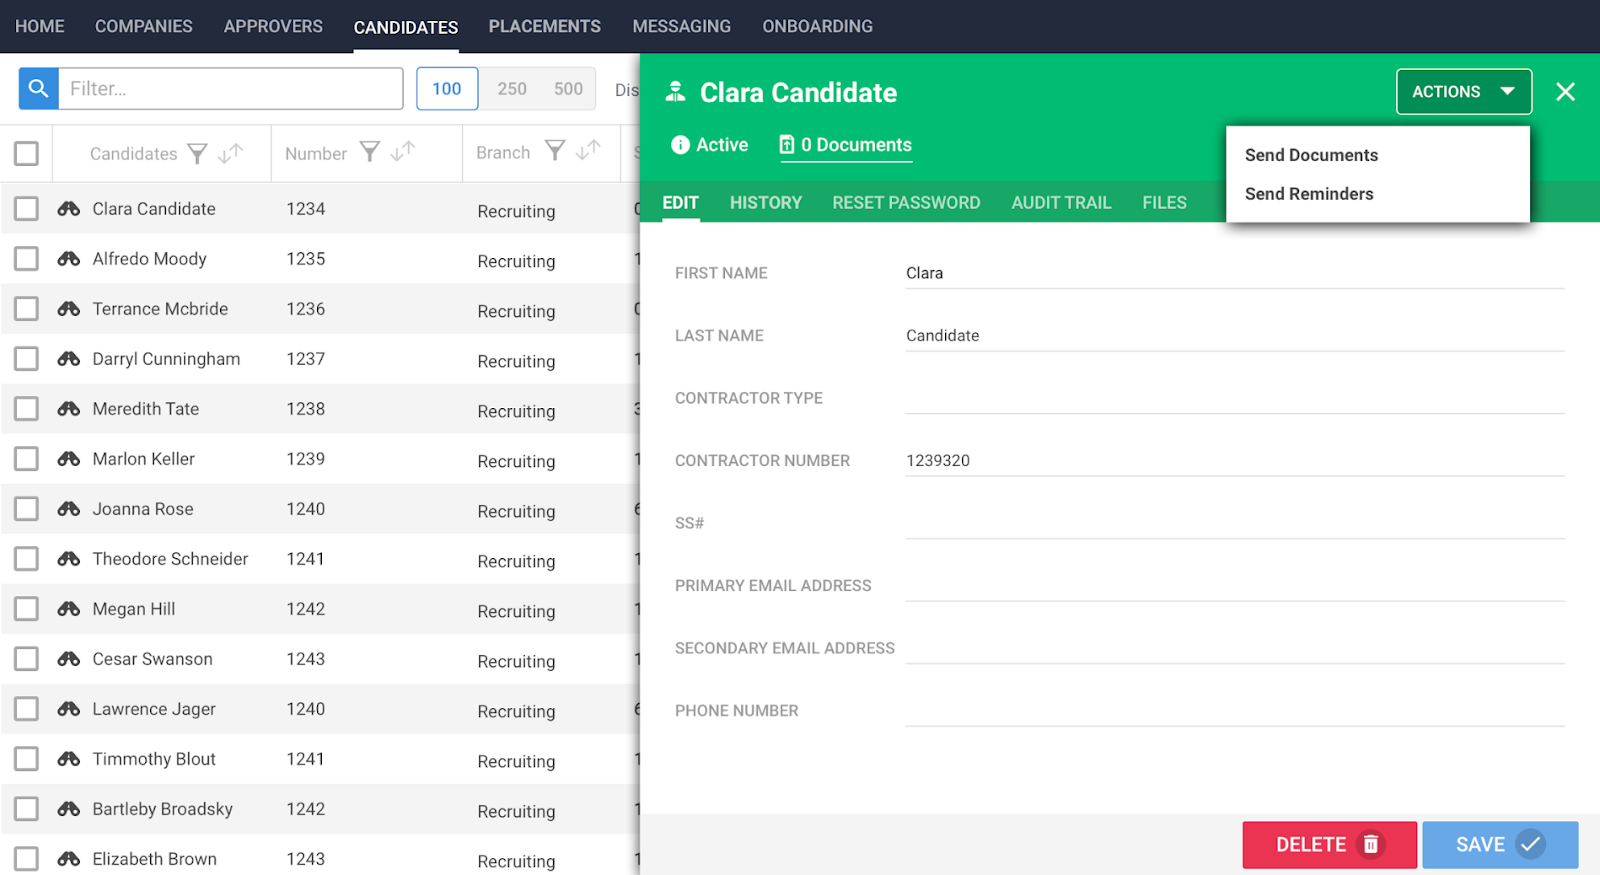The width and height of the screenshot is (1600, 875).
Task: Click the search magnifier icon
Action: (38, 89)
